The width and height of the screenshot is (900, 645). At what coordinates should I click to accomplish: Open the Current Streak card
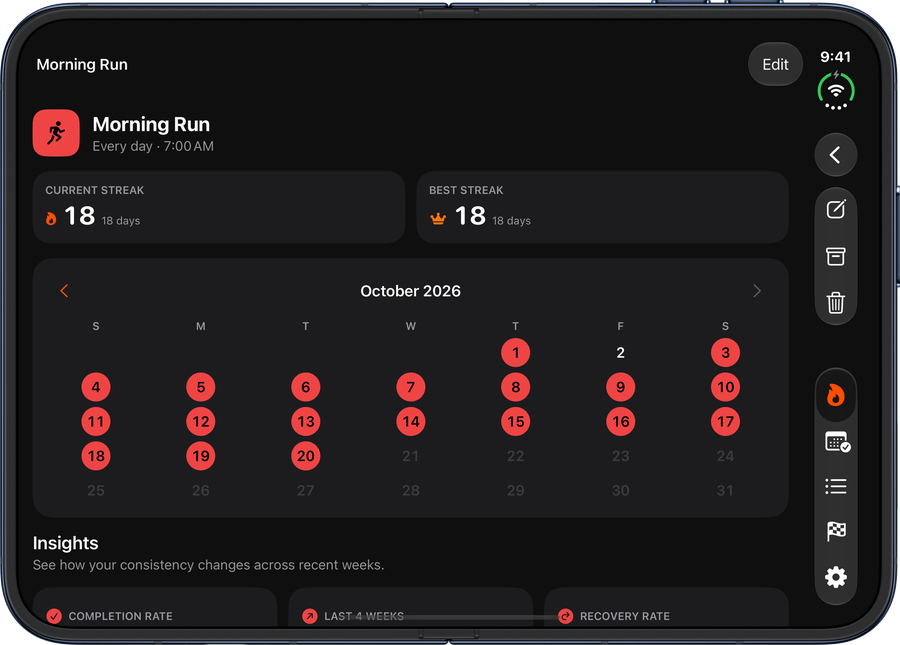[219, 207]
